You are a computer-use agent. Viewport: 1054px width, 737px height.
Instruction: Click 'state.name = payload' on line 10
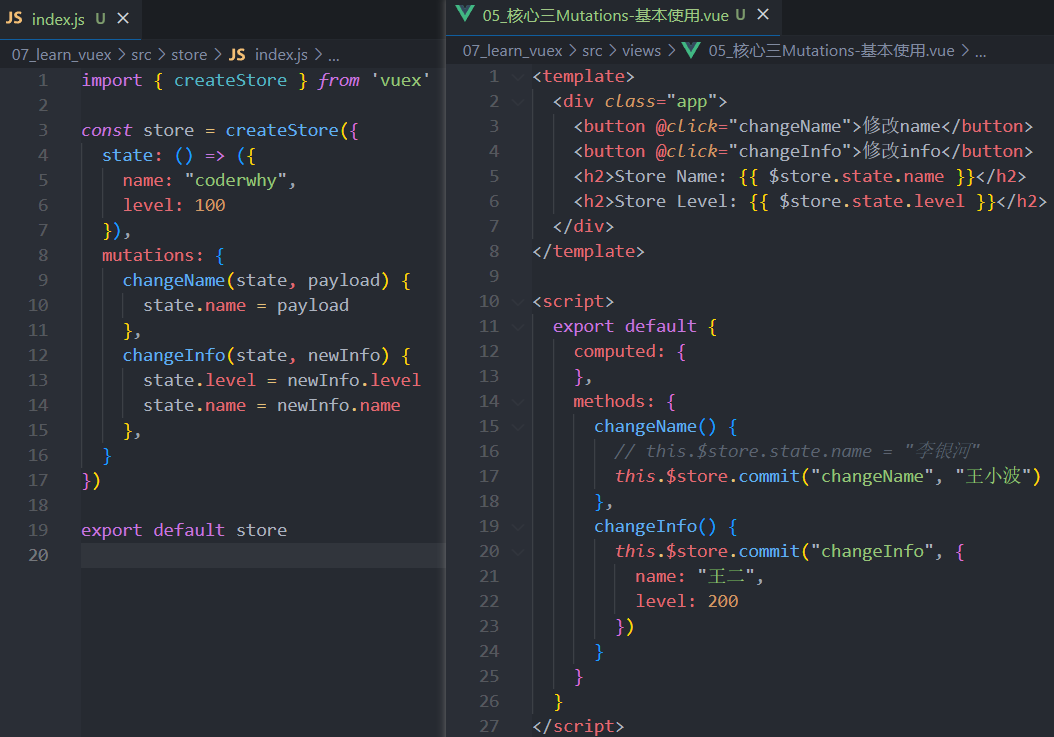click(246, 305)
